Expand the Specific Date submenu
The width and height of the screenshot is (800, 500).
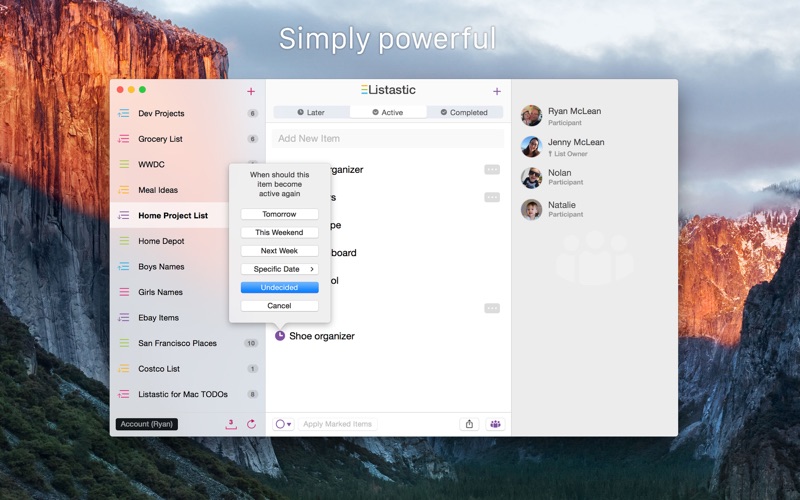[x=280, y=269]
